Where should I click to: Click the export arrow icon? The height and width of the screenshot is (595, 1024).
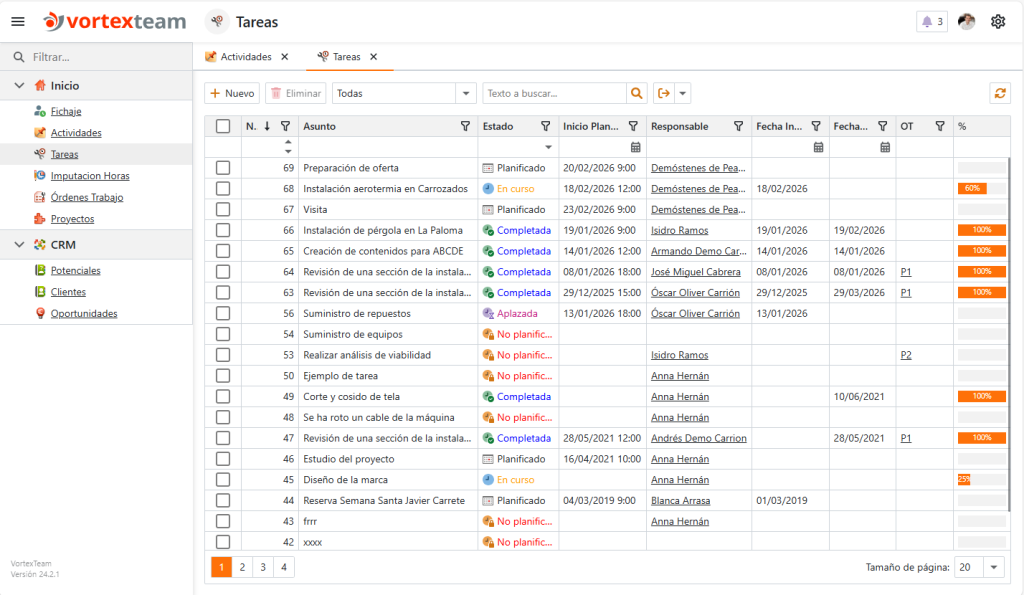point(664,93)
